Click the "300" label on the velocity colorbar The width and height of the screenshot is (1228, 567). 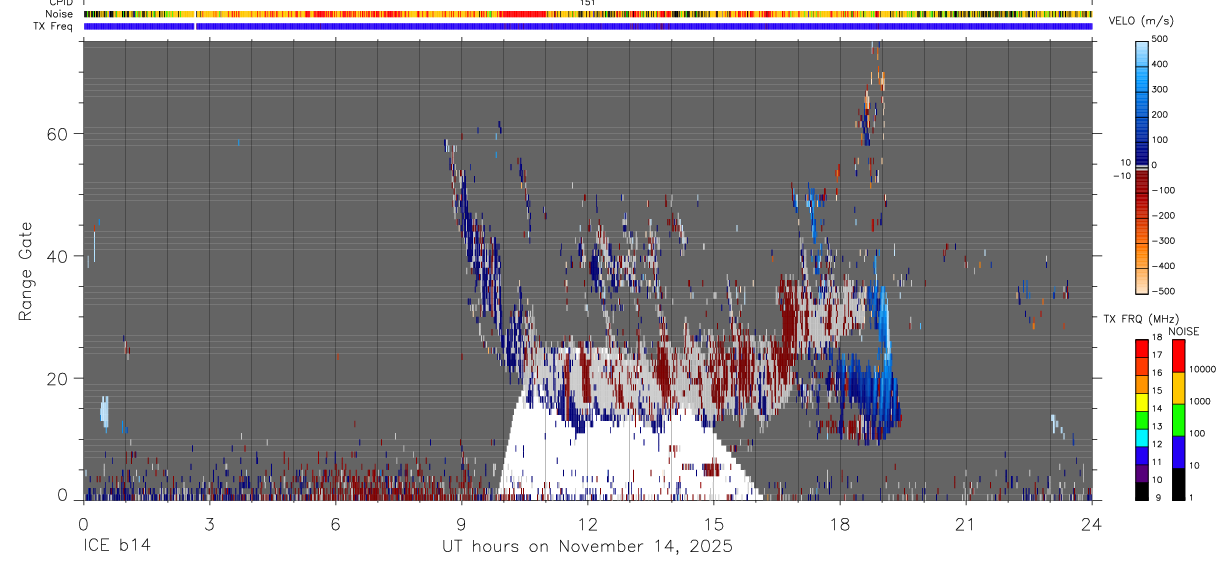[1161, 89]
